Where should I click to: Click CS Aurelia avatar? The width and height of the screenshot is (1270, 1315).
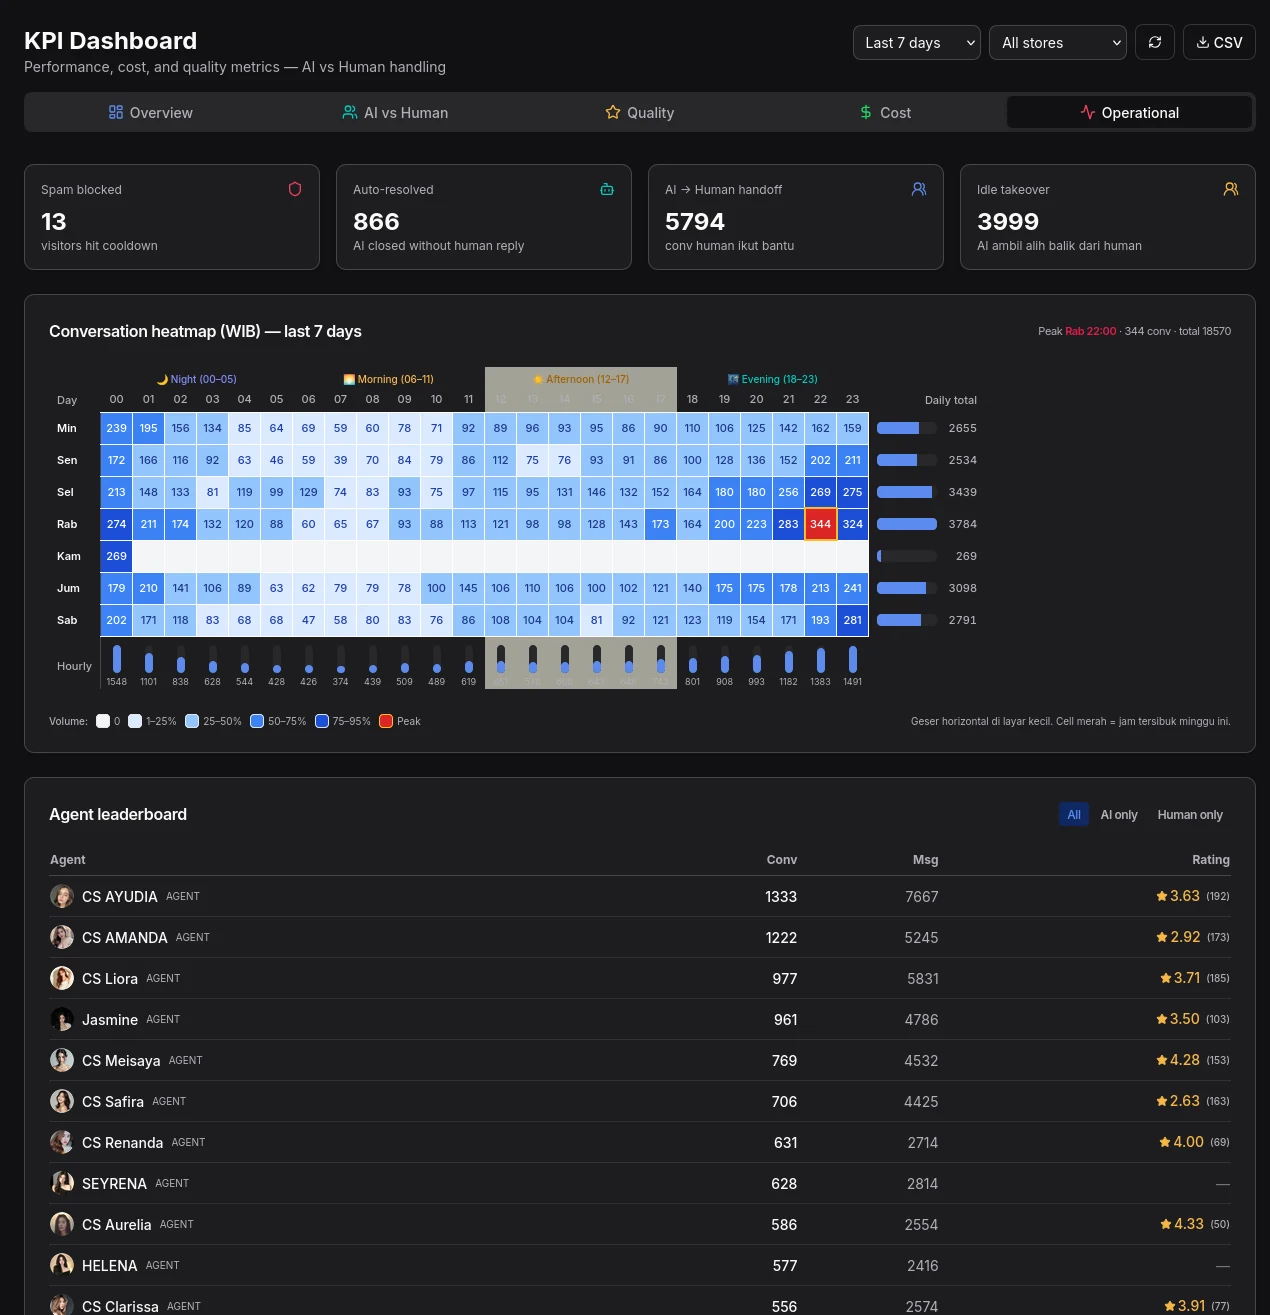(62, 1224)
